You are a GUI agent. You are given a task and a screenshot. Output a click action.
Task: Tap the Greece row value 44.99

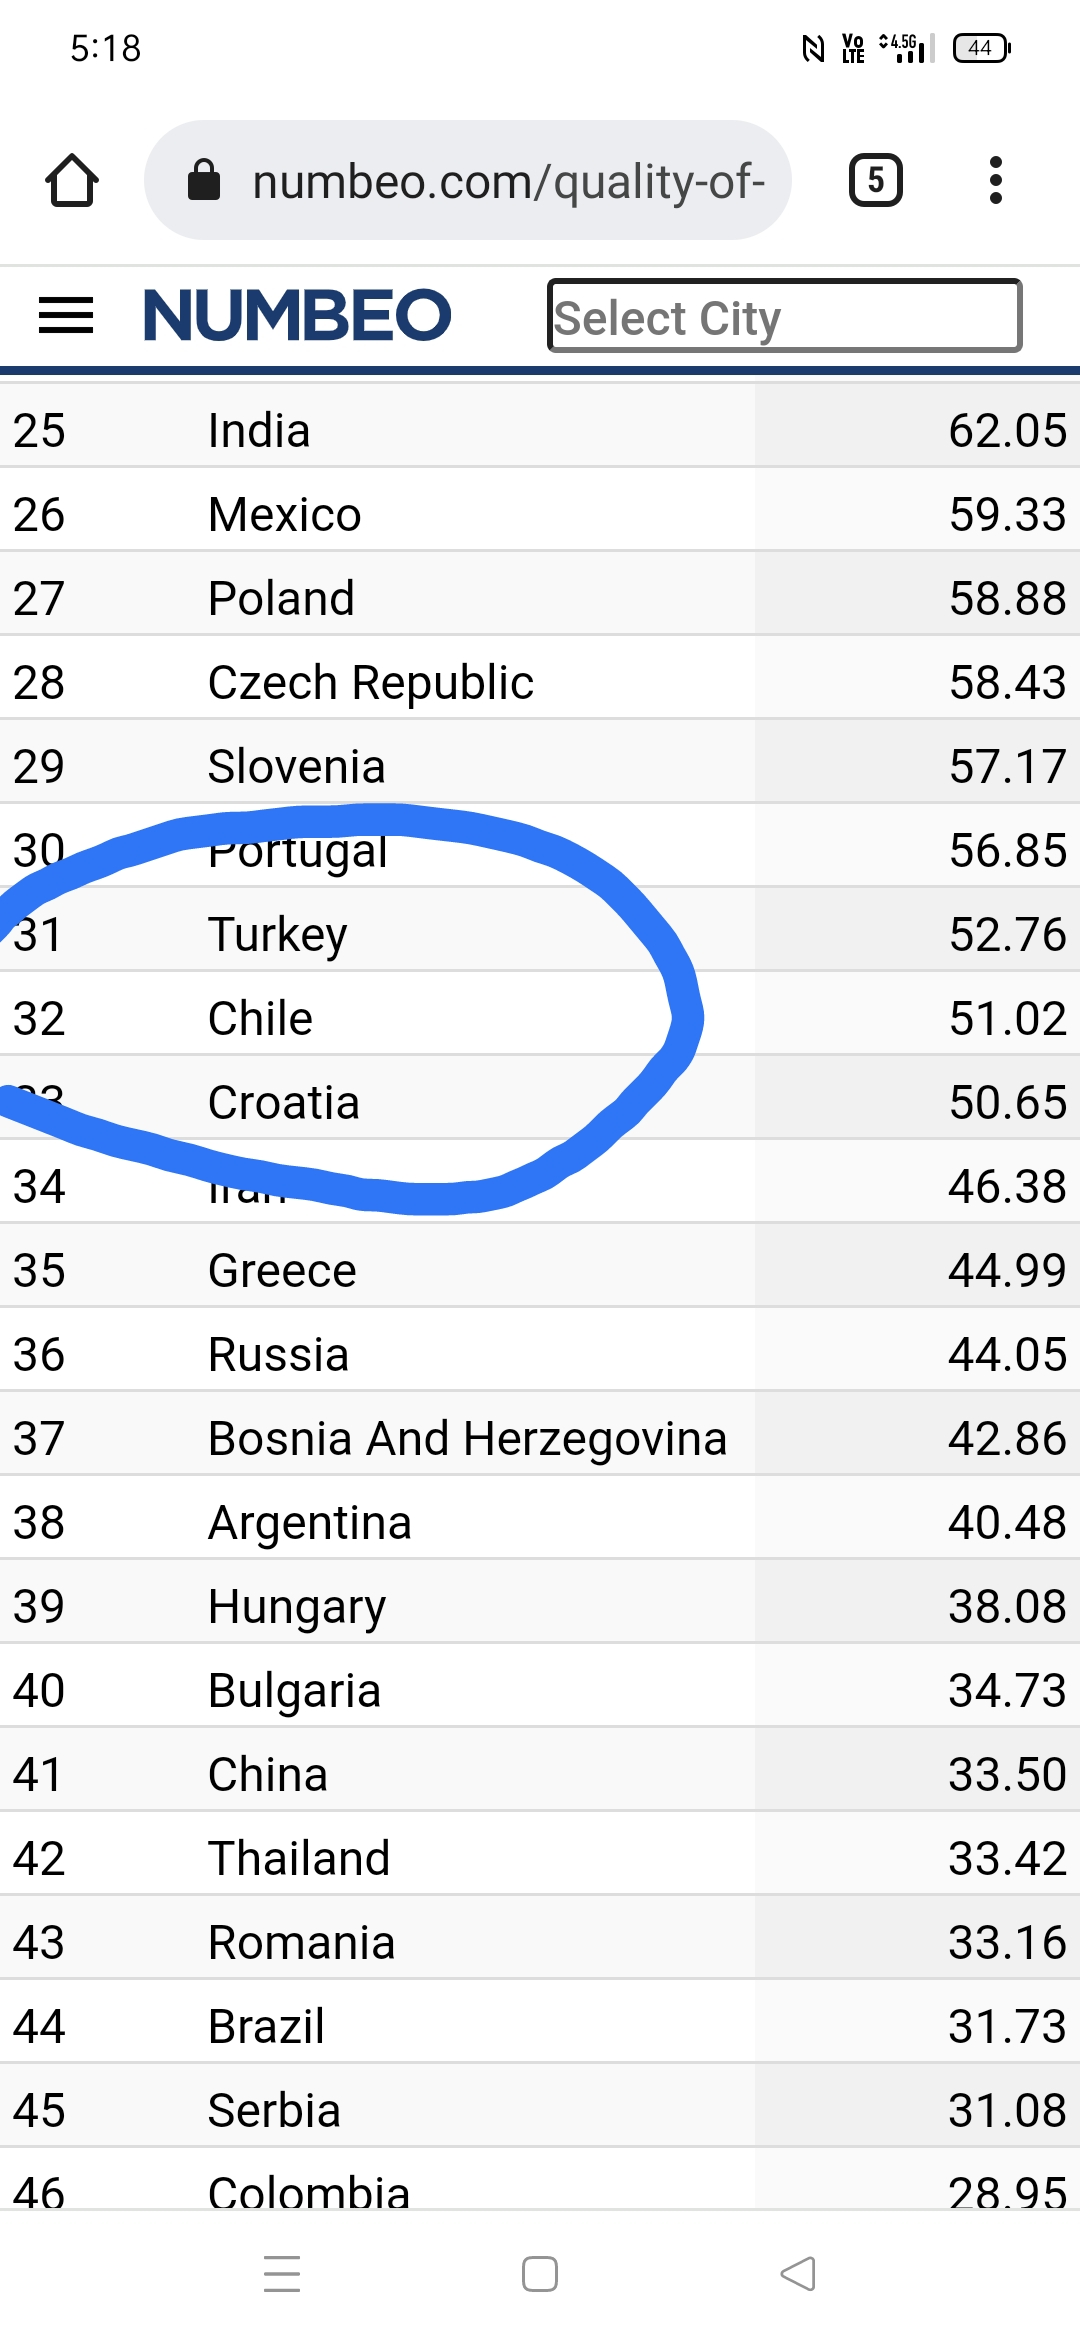1007,1270
